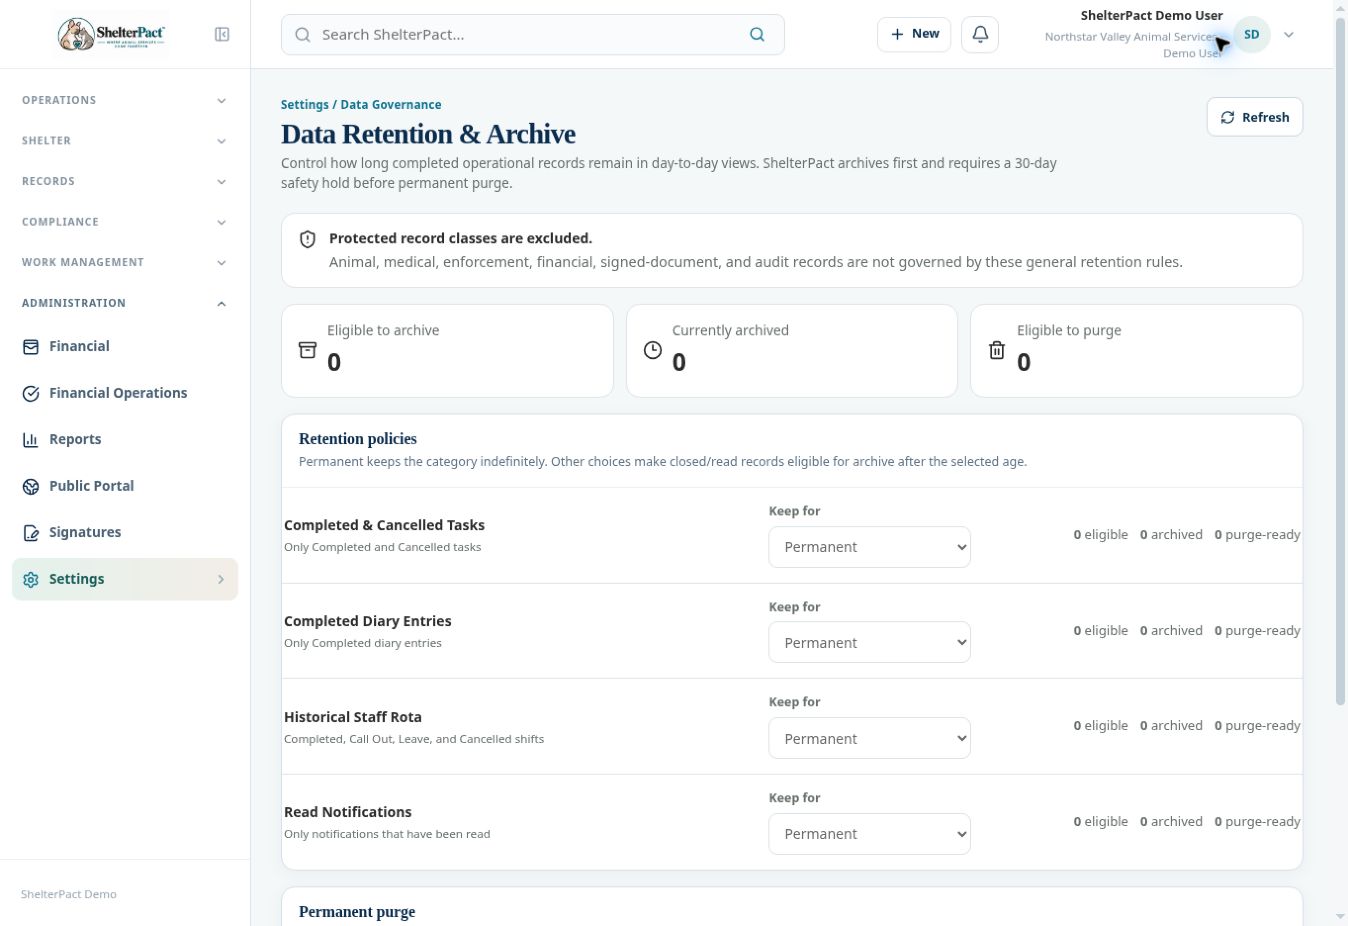
Task: Click the SD user avatar
Action: pyautogui.click(x=1251, y=35)
